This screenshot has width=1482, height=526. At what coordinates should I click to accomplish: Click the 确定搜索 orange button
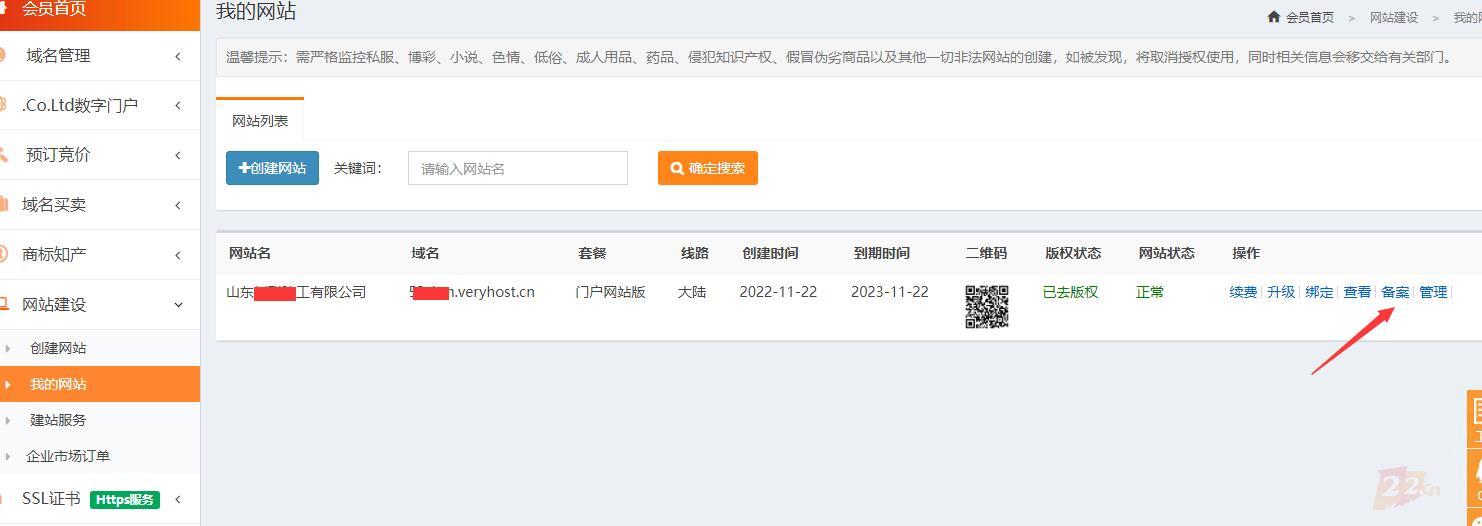click(708, 168)
